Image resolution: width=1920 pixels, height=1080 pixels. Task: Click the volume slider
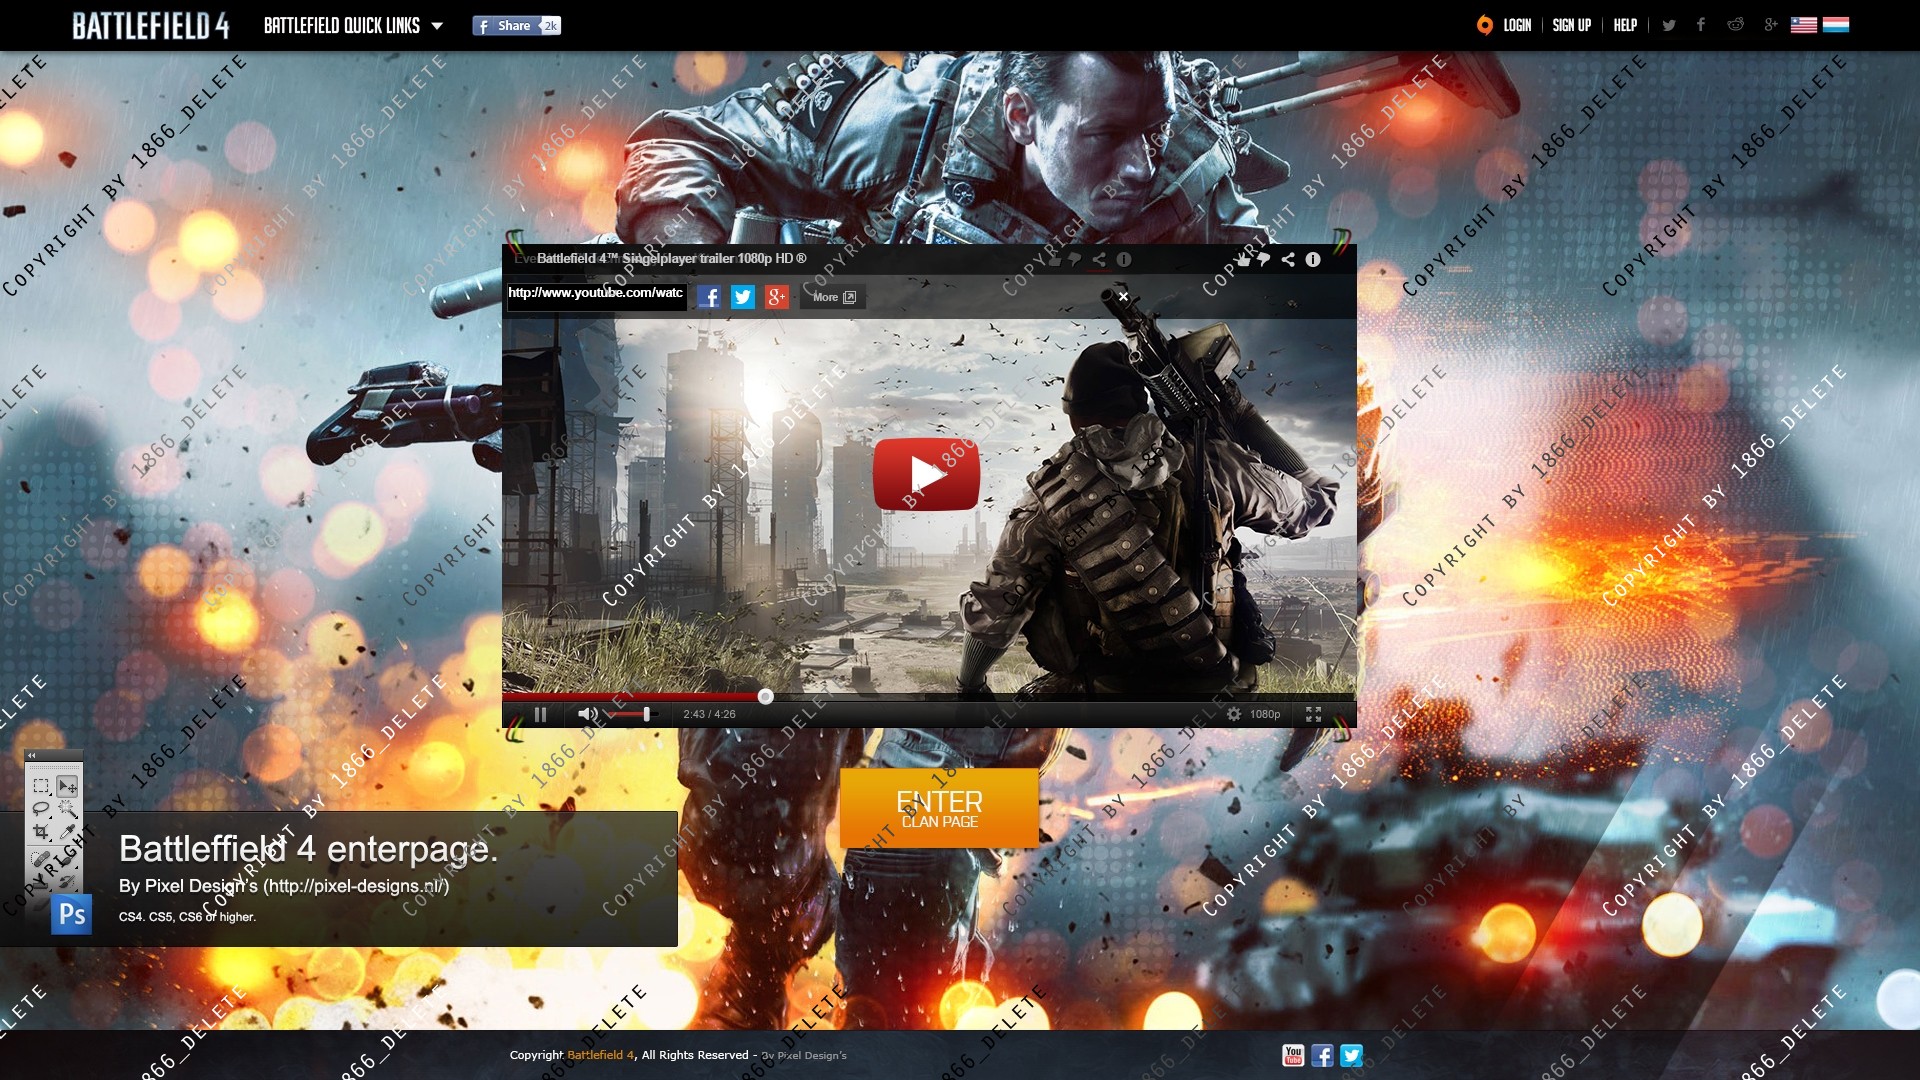[632, 714]
